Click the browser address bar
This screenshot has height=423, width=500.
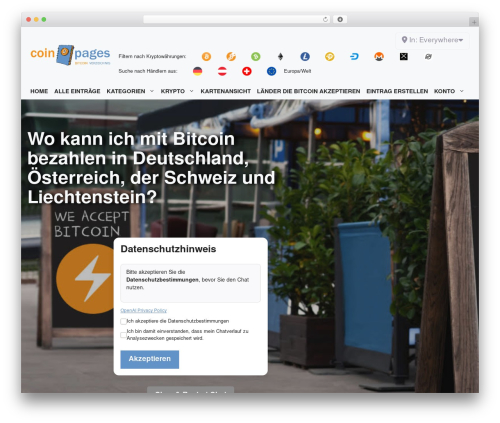coord(237,19)
